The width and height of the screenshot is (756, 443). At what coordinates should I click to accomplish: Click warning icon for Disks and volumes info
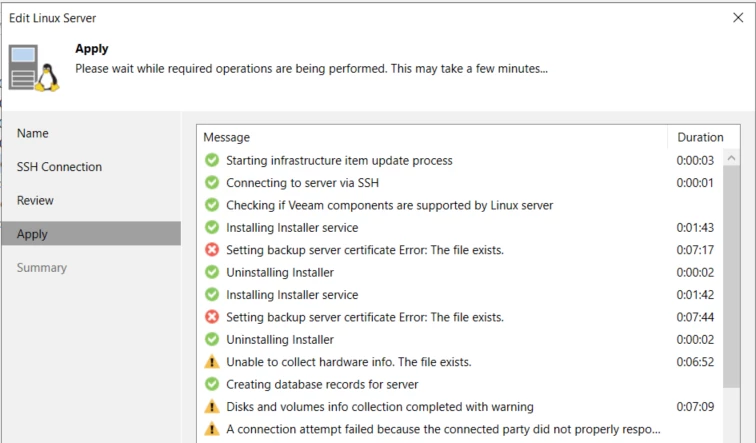tap(211, 407)
